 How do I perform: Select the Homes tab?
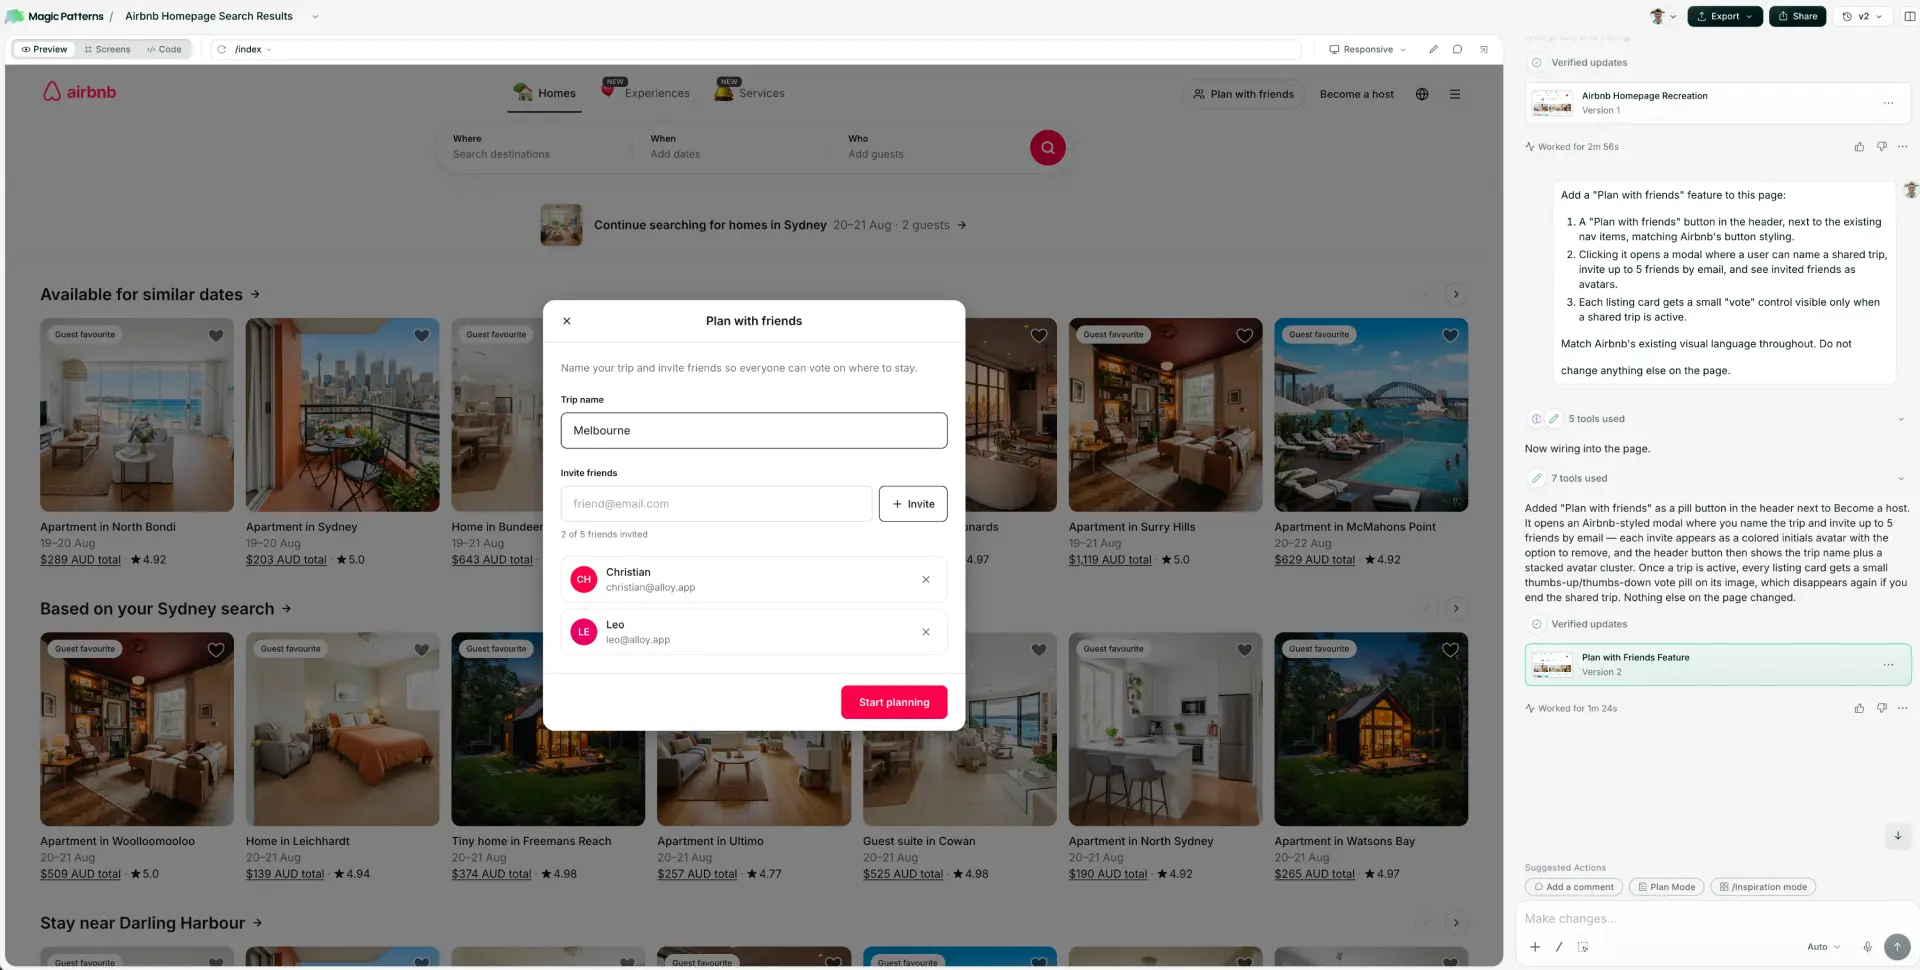coord(545,93)
